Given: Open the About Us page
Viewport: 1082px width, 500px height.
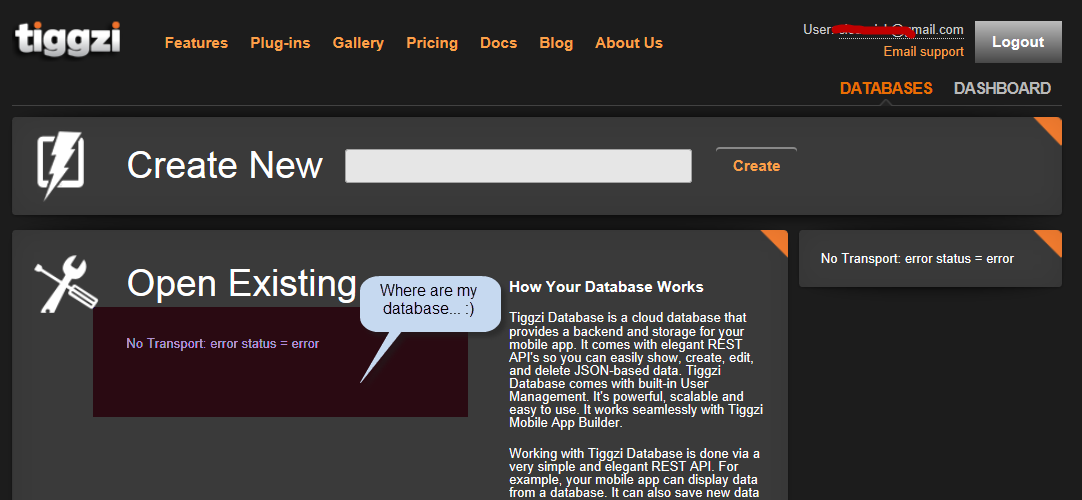Looking at the screenshot, I should [629, 43].
